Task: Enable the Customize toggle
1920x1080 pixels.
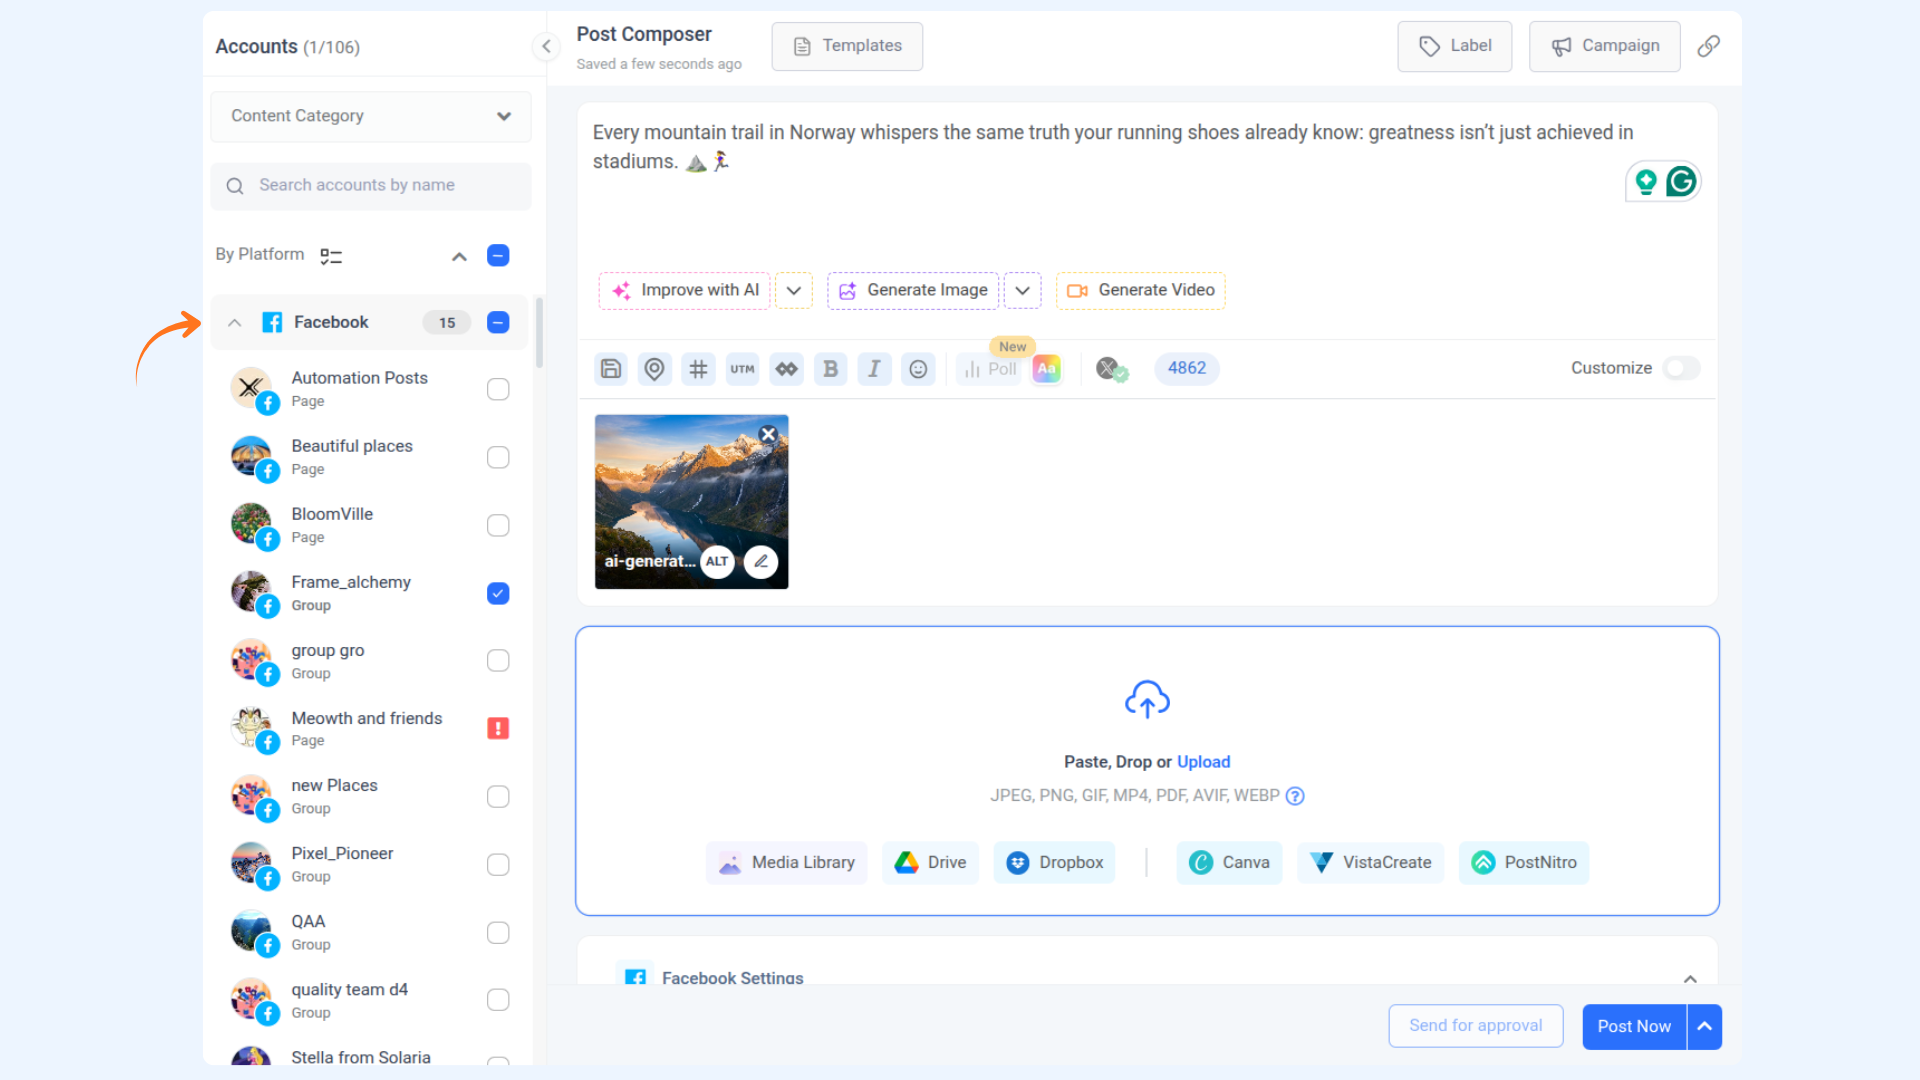Action: [x=1681, y=368]
